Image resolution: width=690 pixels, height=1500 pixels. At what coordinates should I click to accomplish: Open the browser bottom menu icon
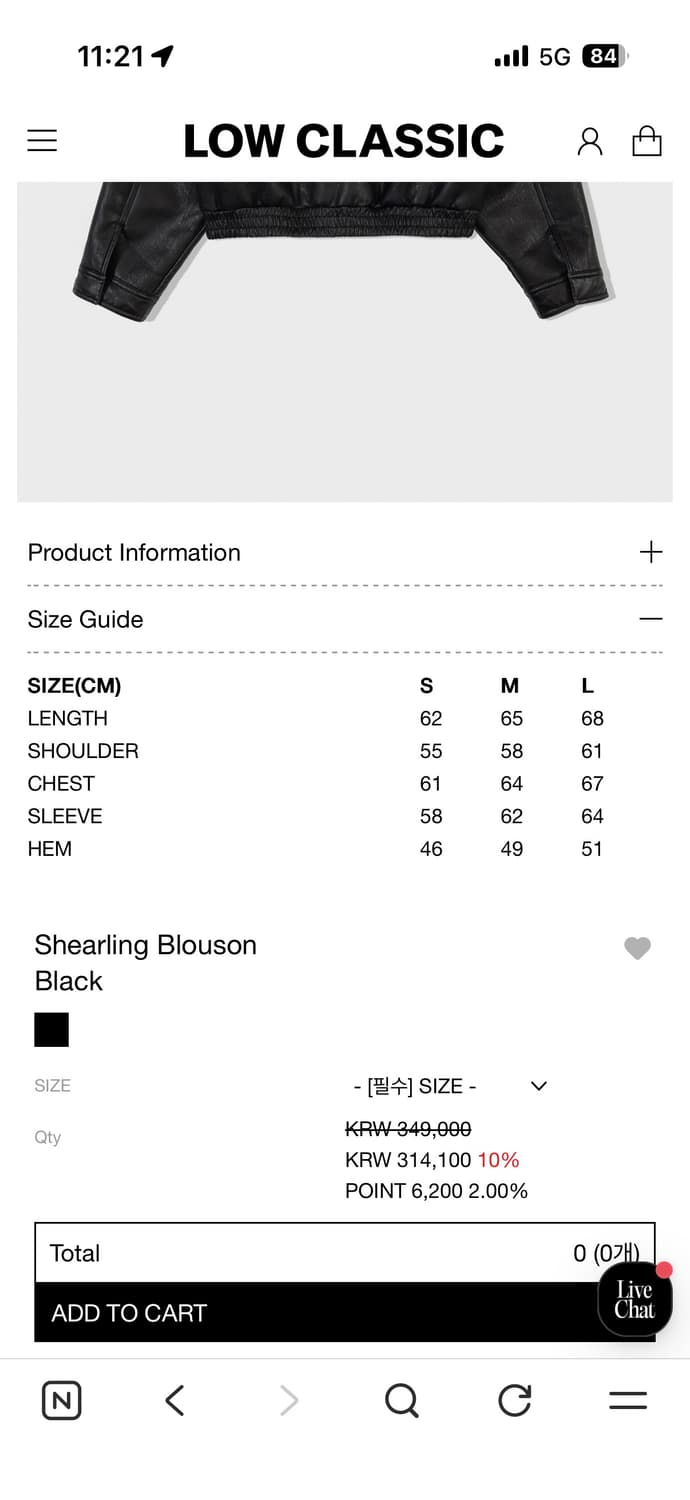point(628,1400)
